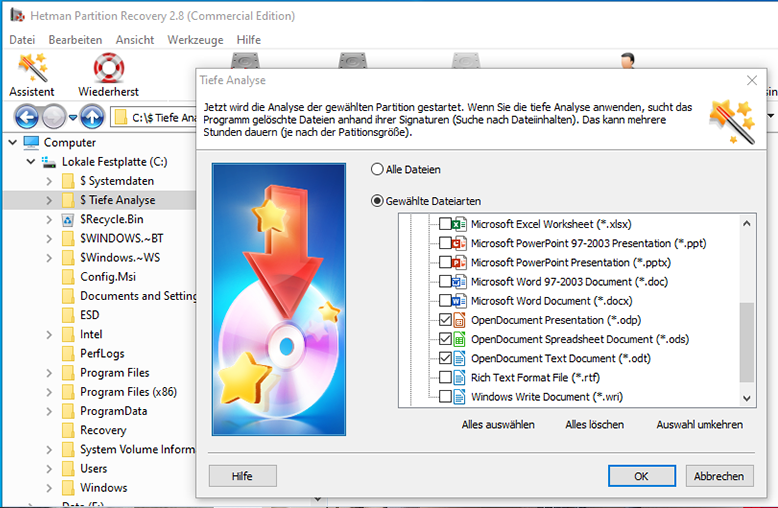778x508 pixels.
Task: Expand the $ Tiefe Analyse folder
Action: click(49, 200)
